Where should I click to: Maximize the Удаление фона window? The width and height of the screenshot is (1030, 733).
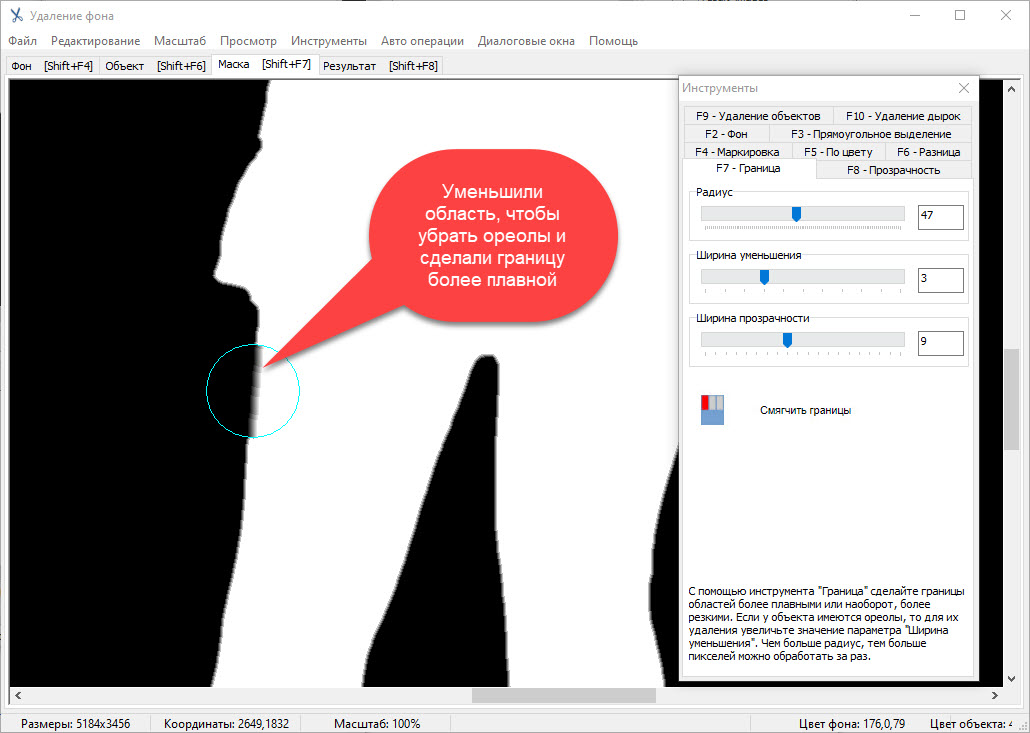pos(960,15)
